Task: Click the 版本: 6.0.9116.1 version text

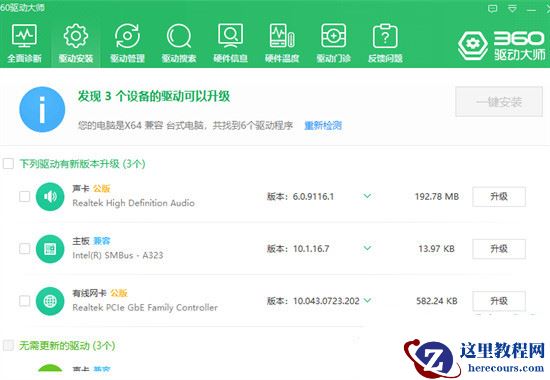Action: (x=300, y=196)
